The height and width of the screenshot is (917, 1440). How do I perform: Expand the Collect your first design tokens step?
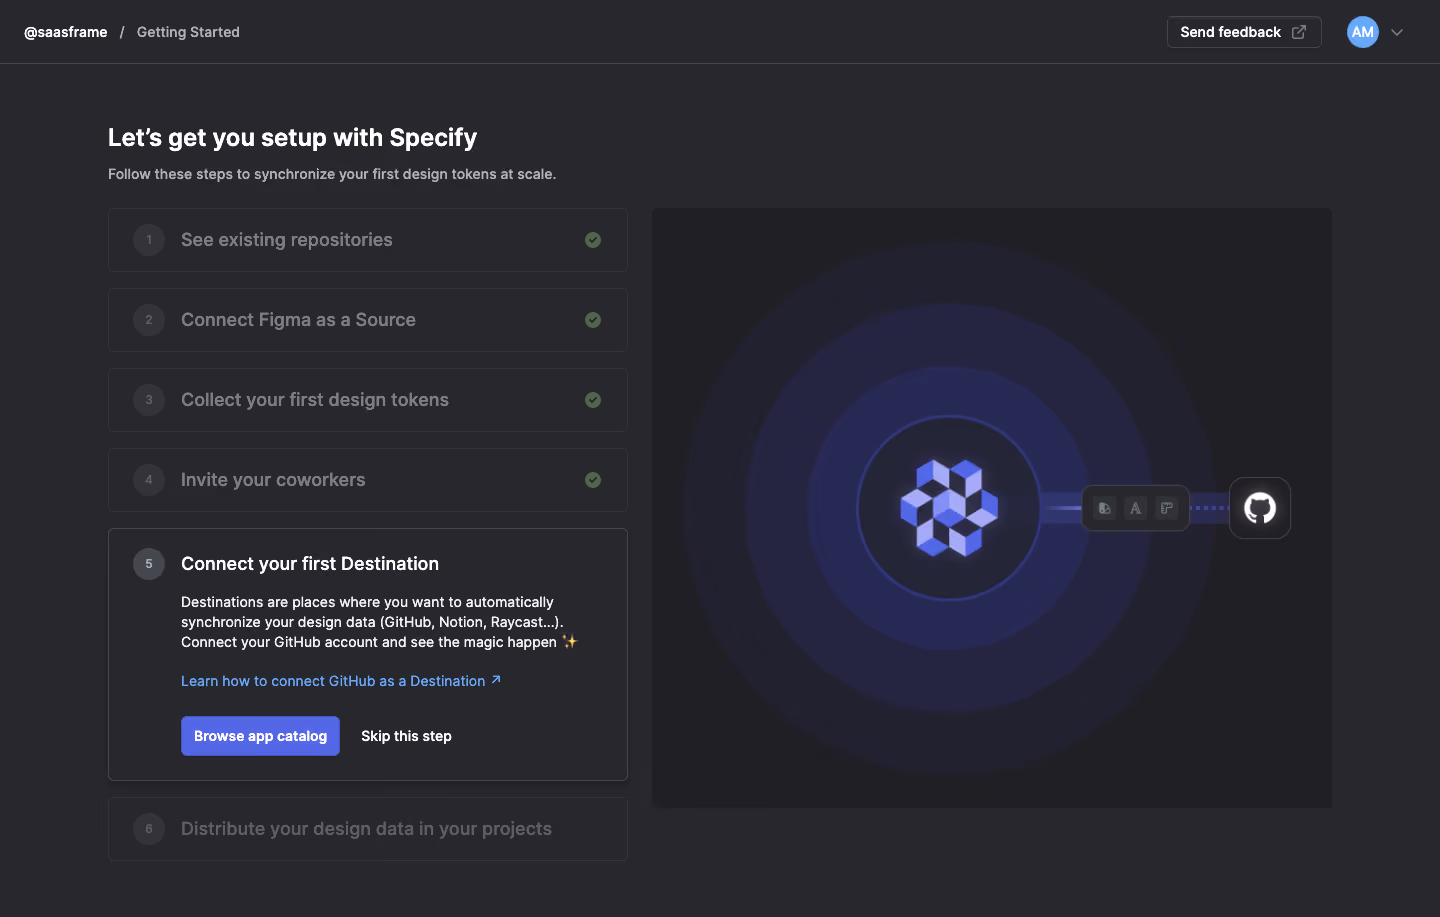[368, 400]
